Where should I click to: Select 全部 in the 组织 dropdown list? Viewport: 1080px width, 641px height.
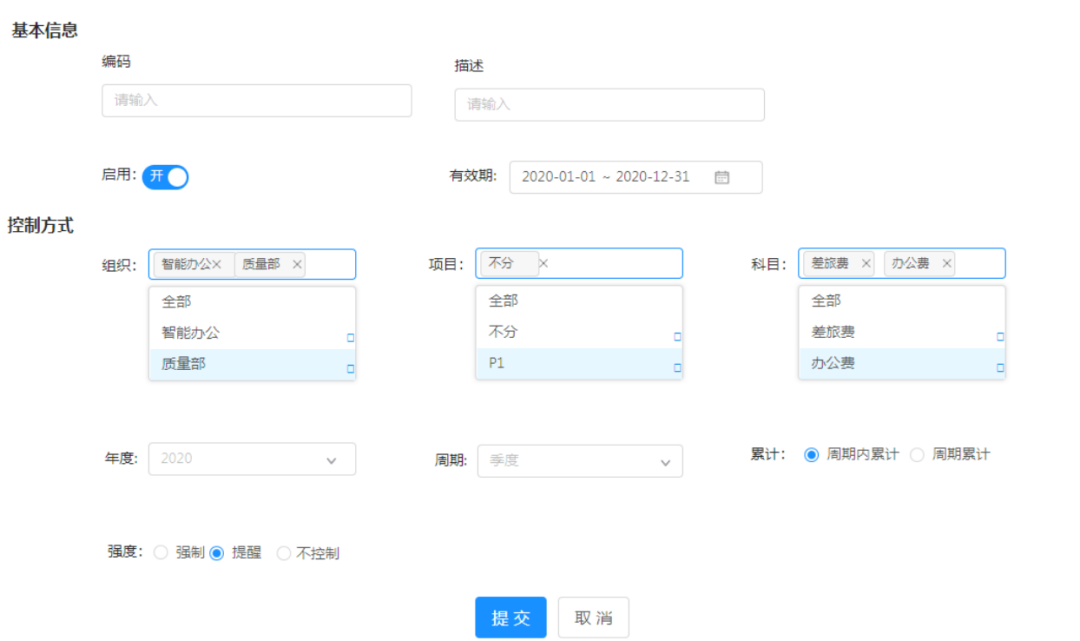pyautogui.click(x=252, y=302)
